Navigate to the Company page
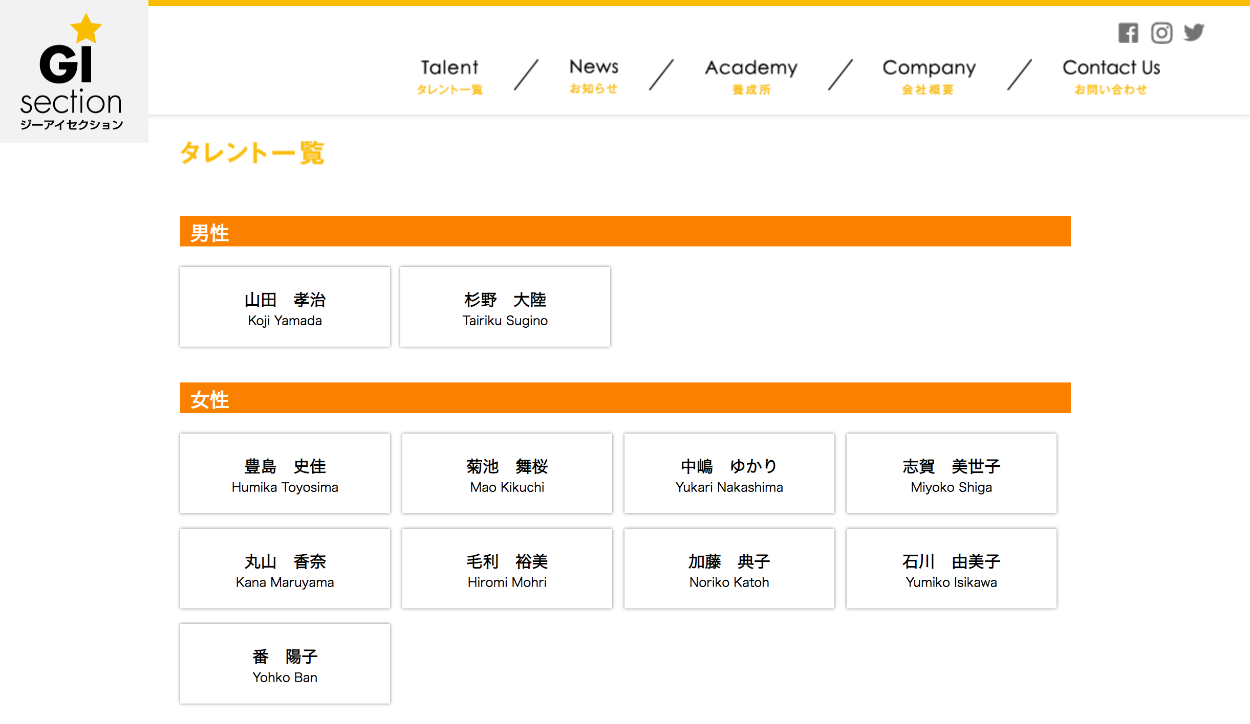The height and width of the screenshot is (724, 1250). (x=928, y=76)
